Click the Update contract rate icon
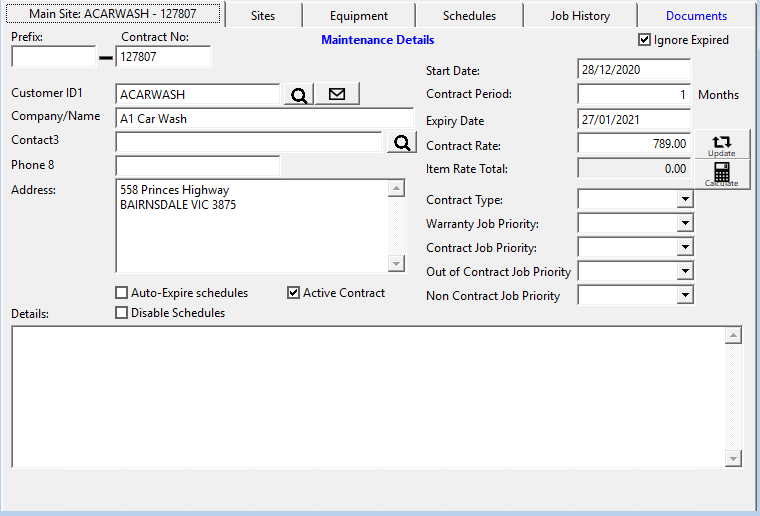The image size is (760, 516). [x=721, y=145]
